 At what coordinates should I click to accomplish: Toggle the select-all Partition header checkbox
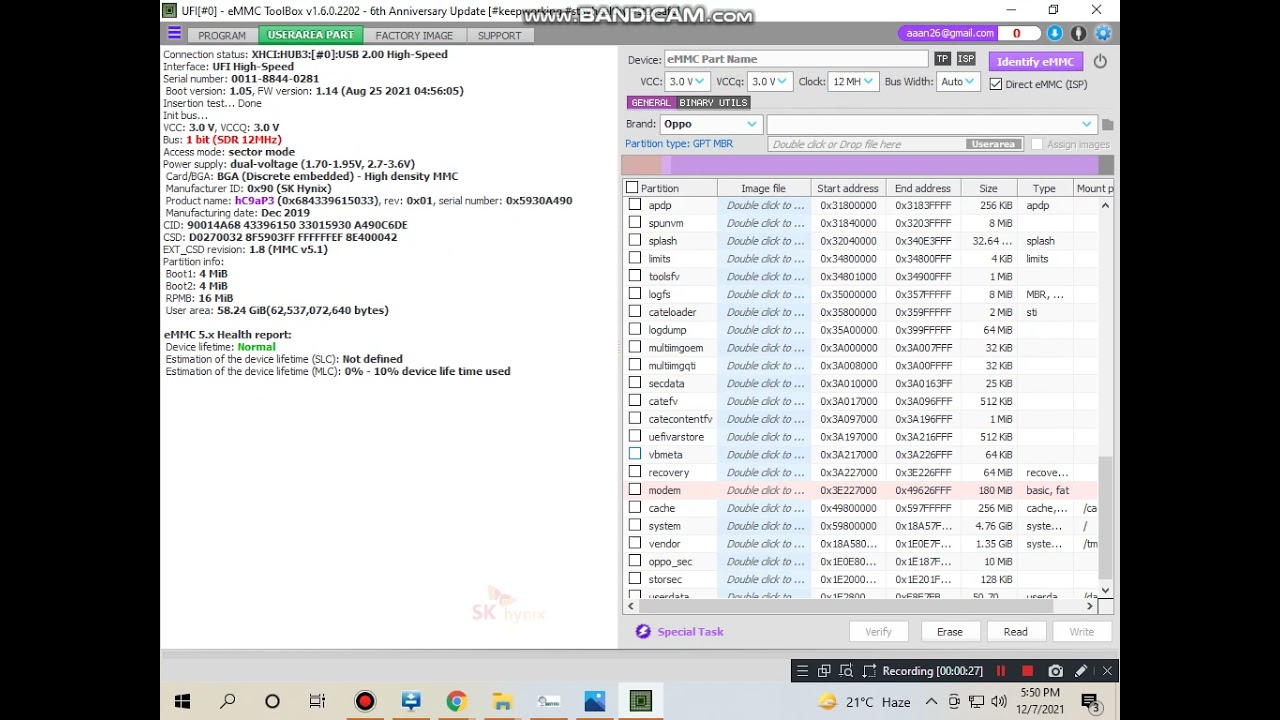632,188
